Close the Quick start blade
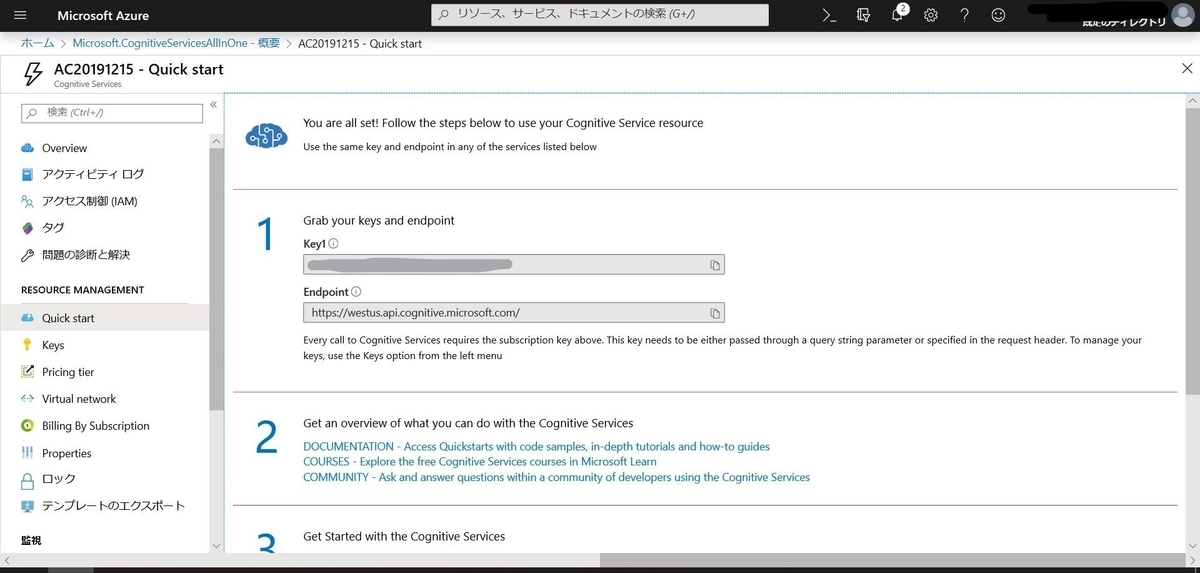The image size is (1200, 573). [x=1187, y=69]
